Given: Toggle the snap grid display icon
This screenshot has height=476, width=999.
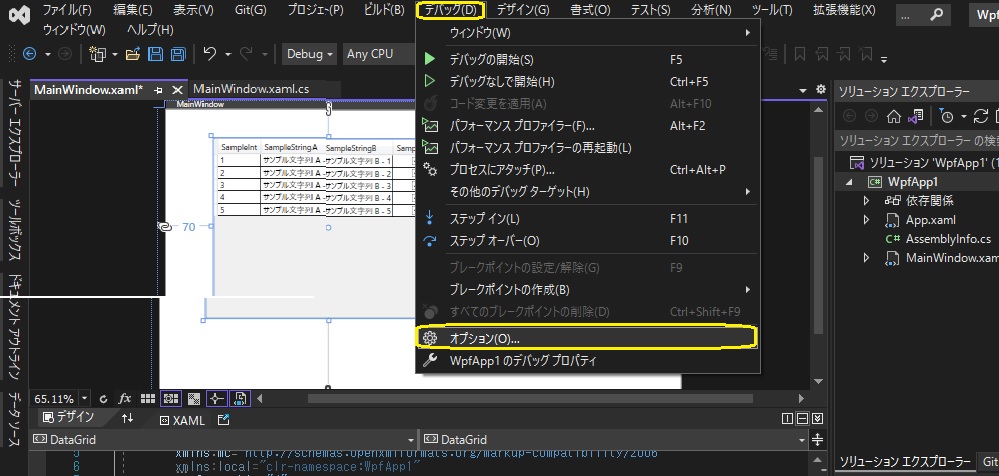Looking at the screenshot, I should coord(148,398).
